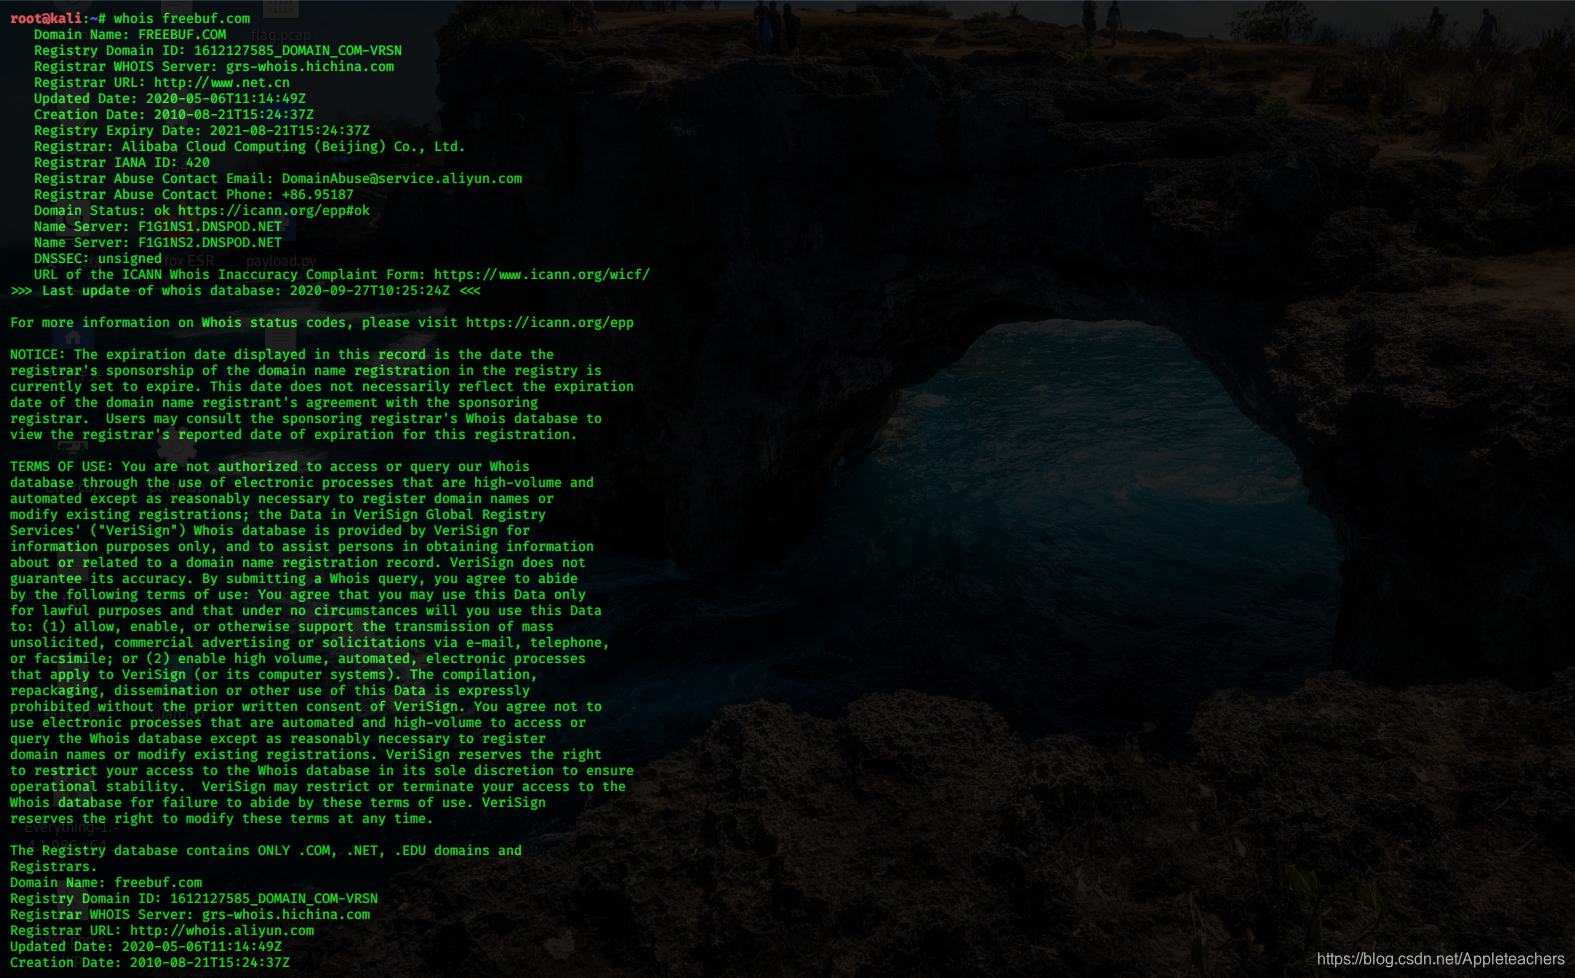Screen dimensions: 1575x978
Task: Click the Alibaba Cloud Computing registrar line
Action: [250, 146]
